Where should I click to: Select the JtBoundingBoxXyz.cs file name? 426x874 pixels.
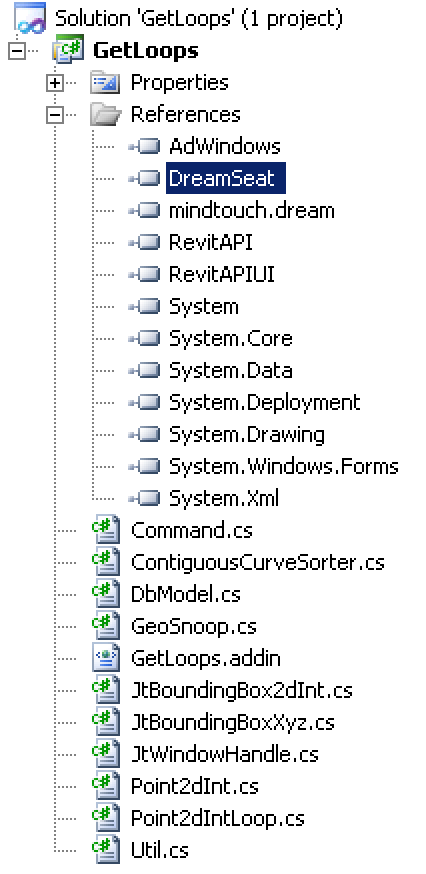tap(233, 723)
